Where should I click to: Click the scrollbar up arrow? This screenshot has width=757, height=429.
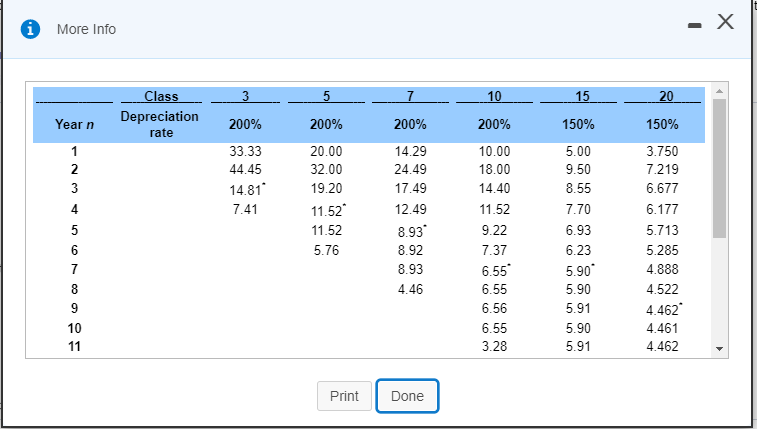pos(719,91)
